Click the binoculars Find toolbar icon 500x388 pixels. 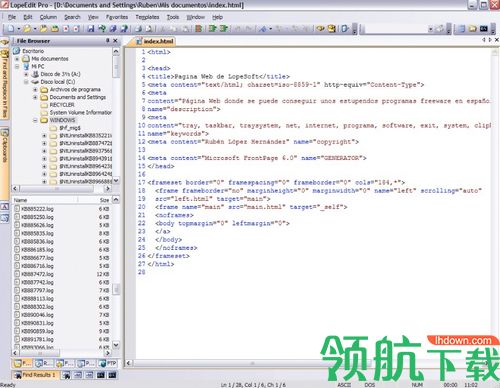320,29
